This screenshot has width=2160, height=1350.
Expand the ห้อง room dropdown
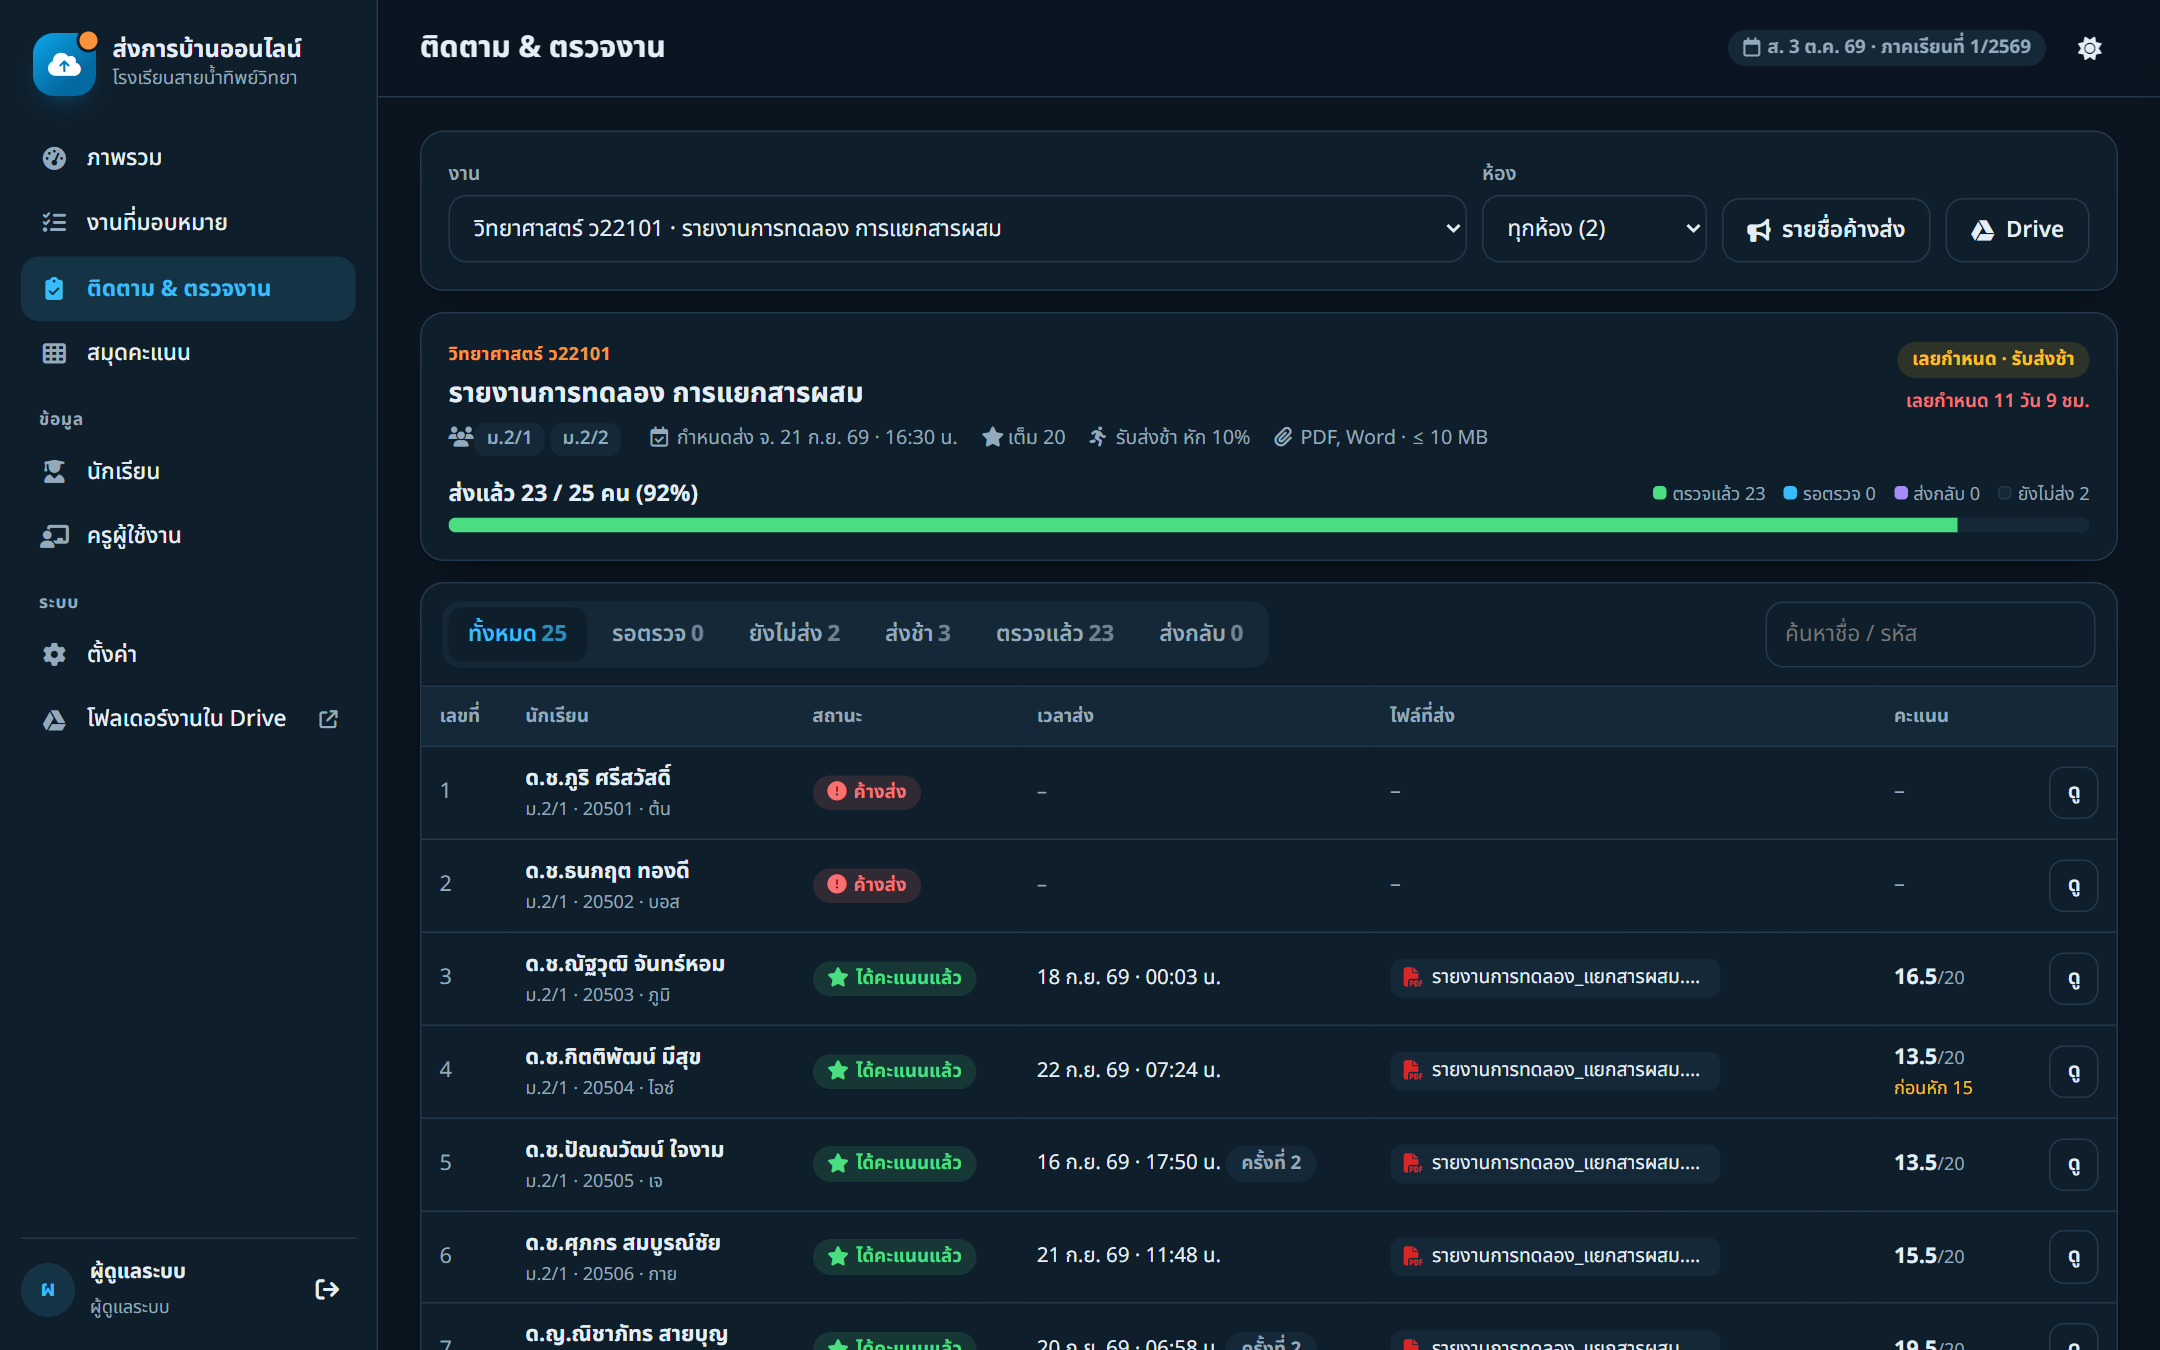pos(1594,229)
